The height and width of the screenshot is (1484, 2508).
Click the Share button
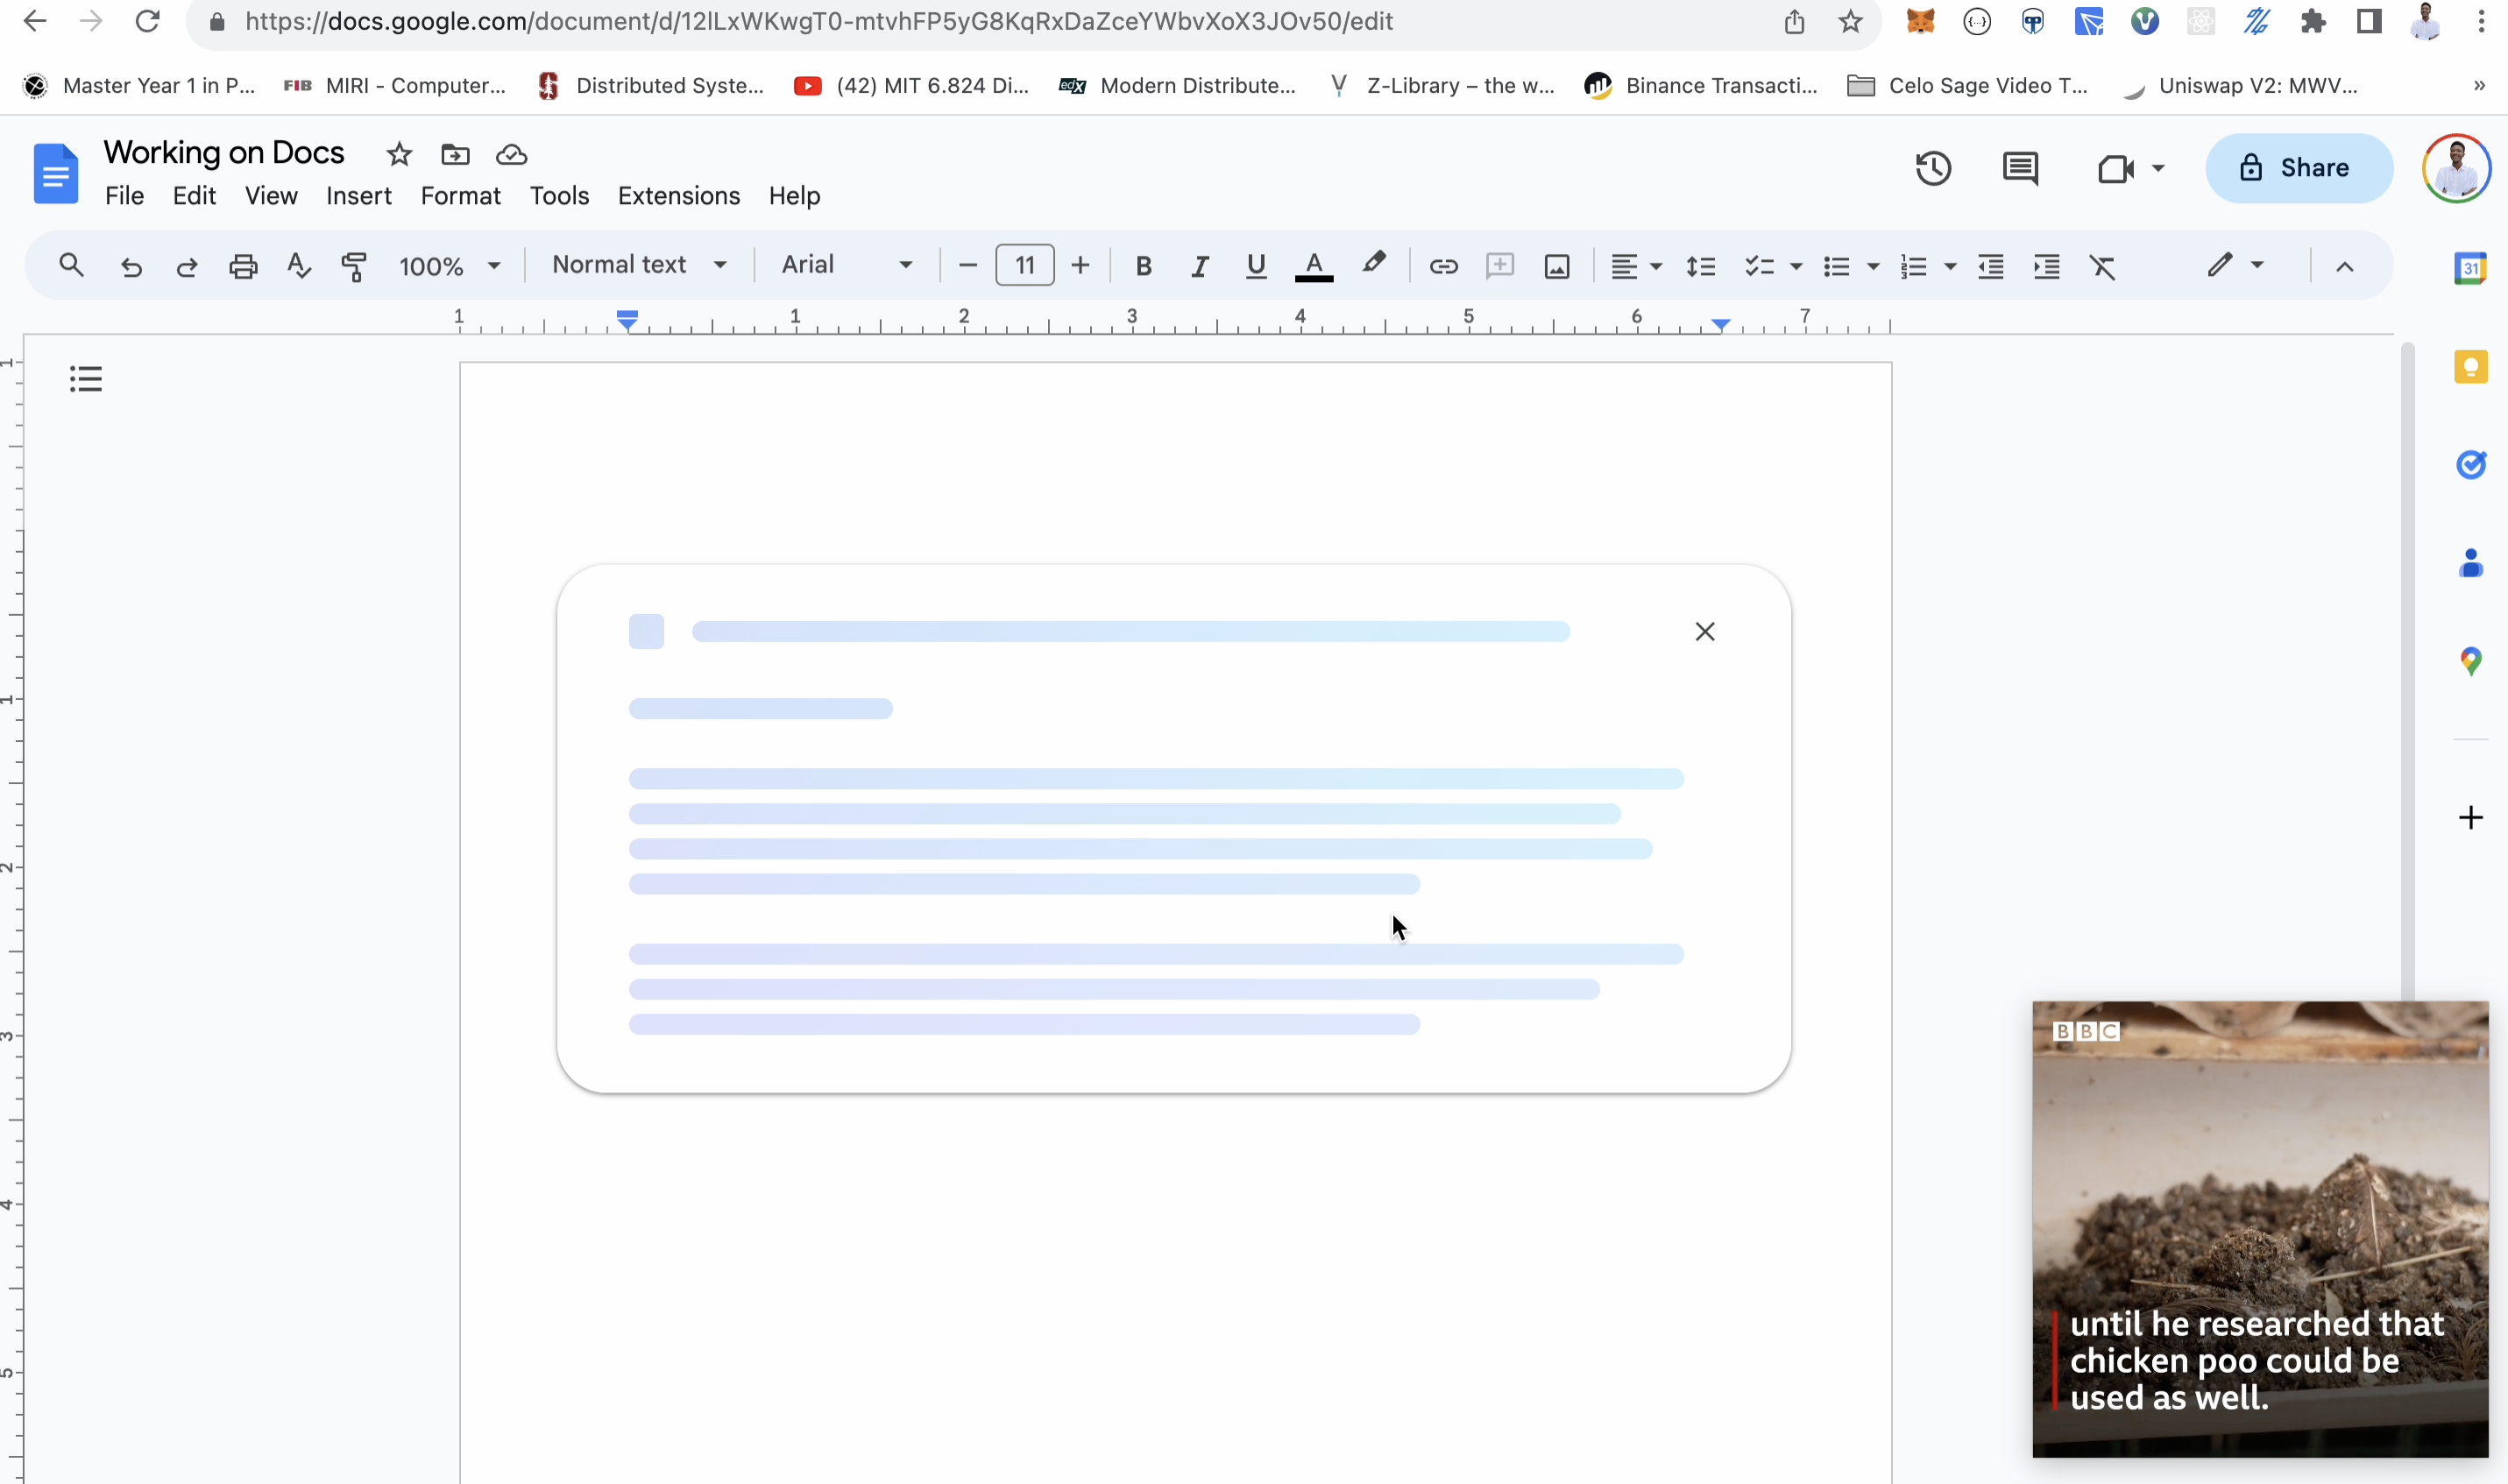(2298, 168)
